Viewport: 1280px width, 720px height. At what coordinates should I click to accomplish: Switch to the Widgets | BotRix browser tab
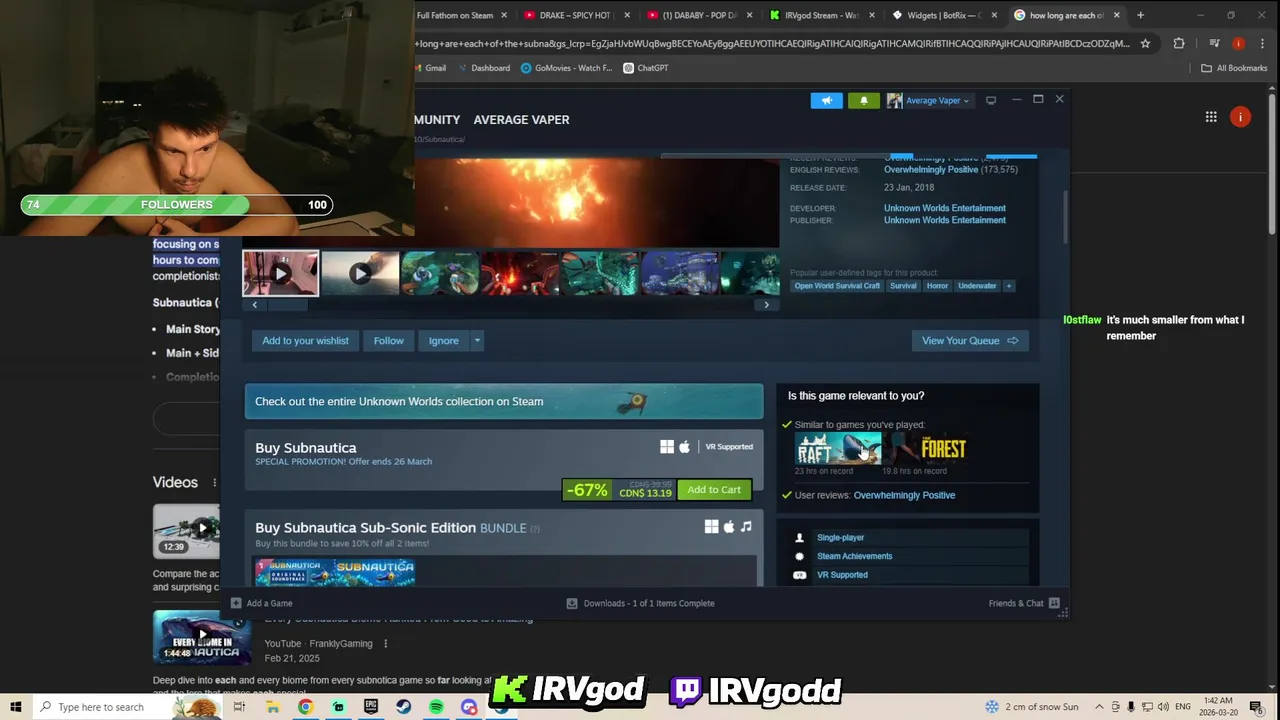pos(945,15)
